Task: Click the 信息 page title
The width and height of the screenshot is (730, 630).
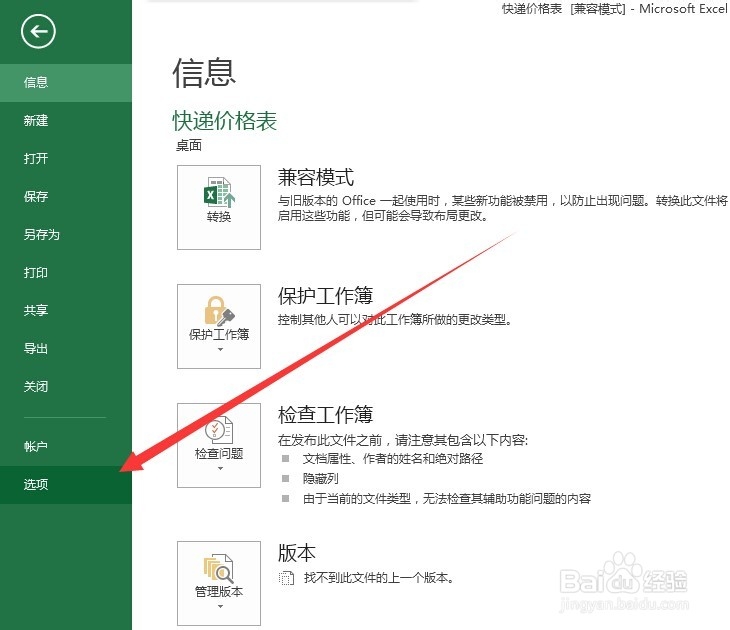Action: (204, 73)
